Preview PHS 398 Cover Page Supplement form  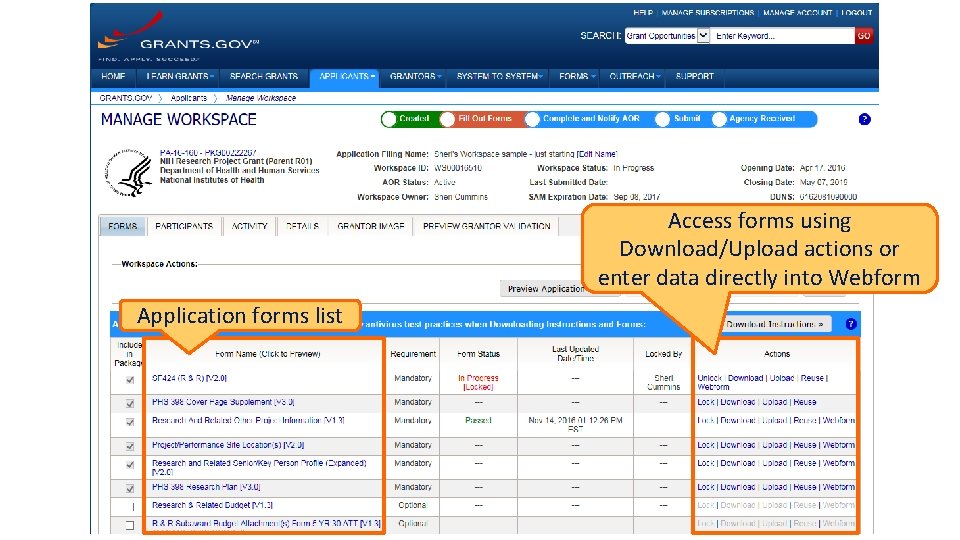click(x=223, y=402)
